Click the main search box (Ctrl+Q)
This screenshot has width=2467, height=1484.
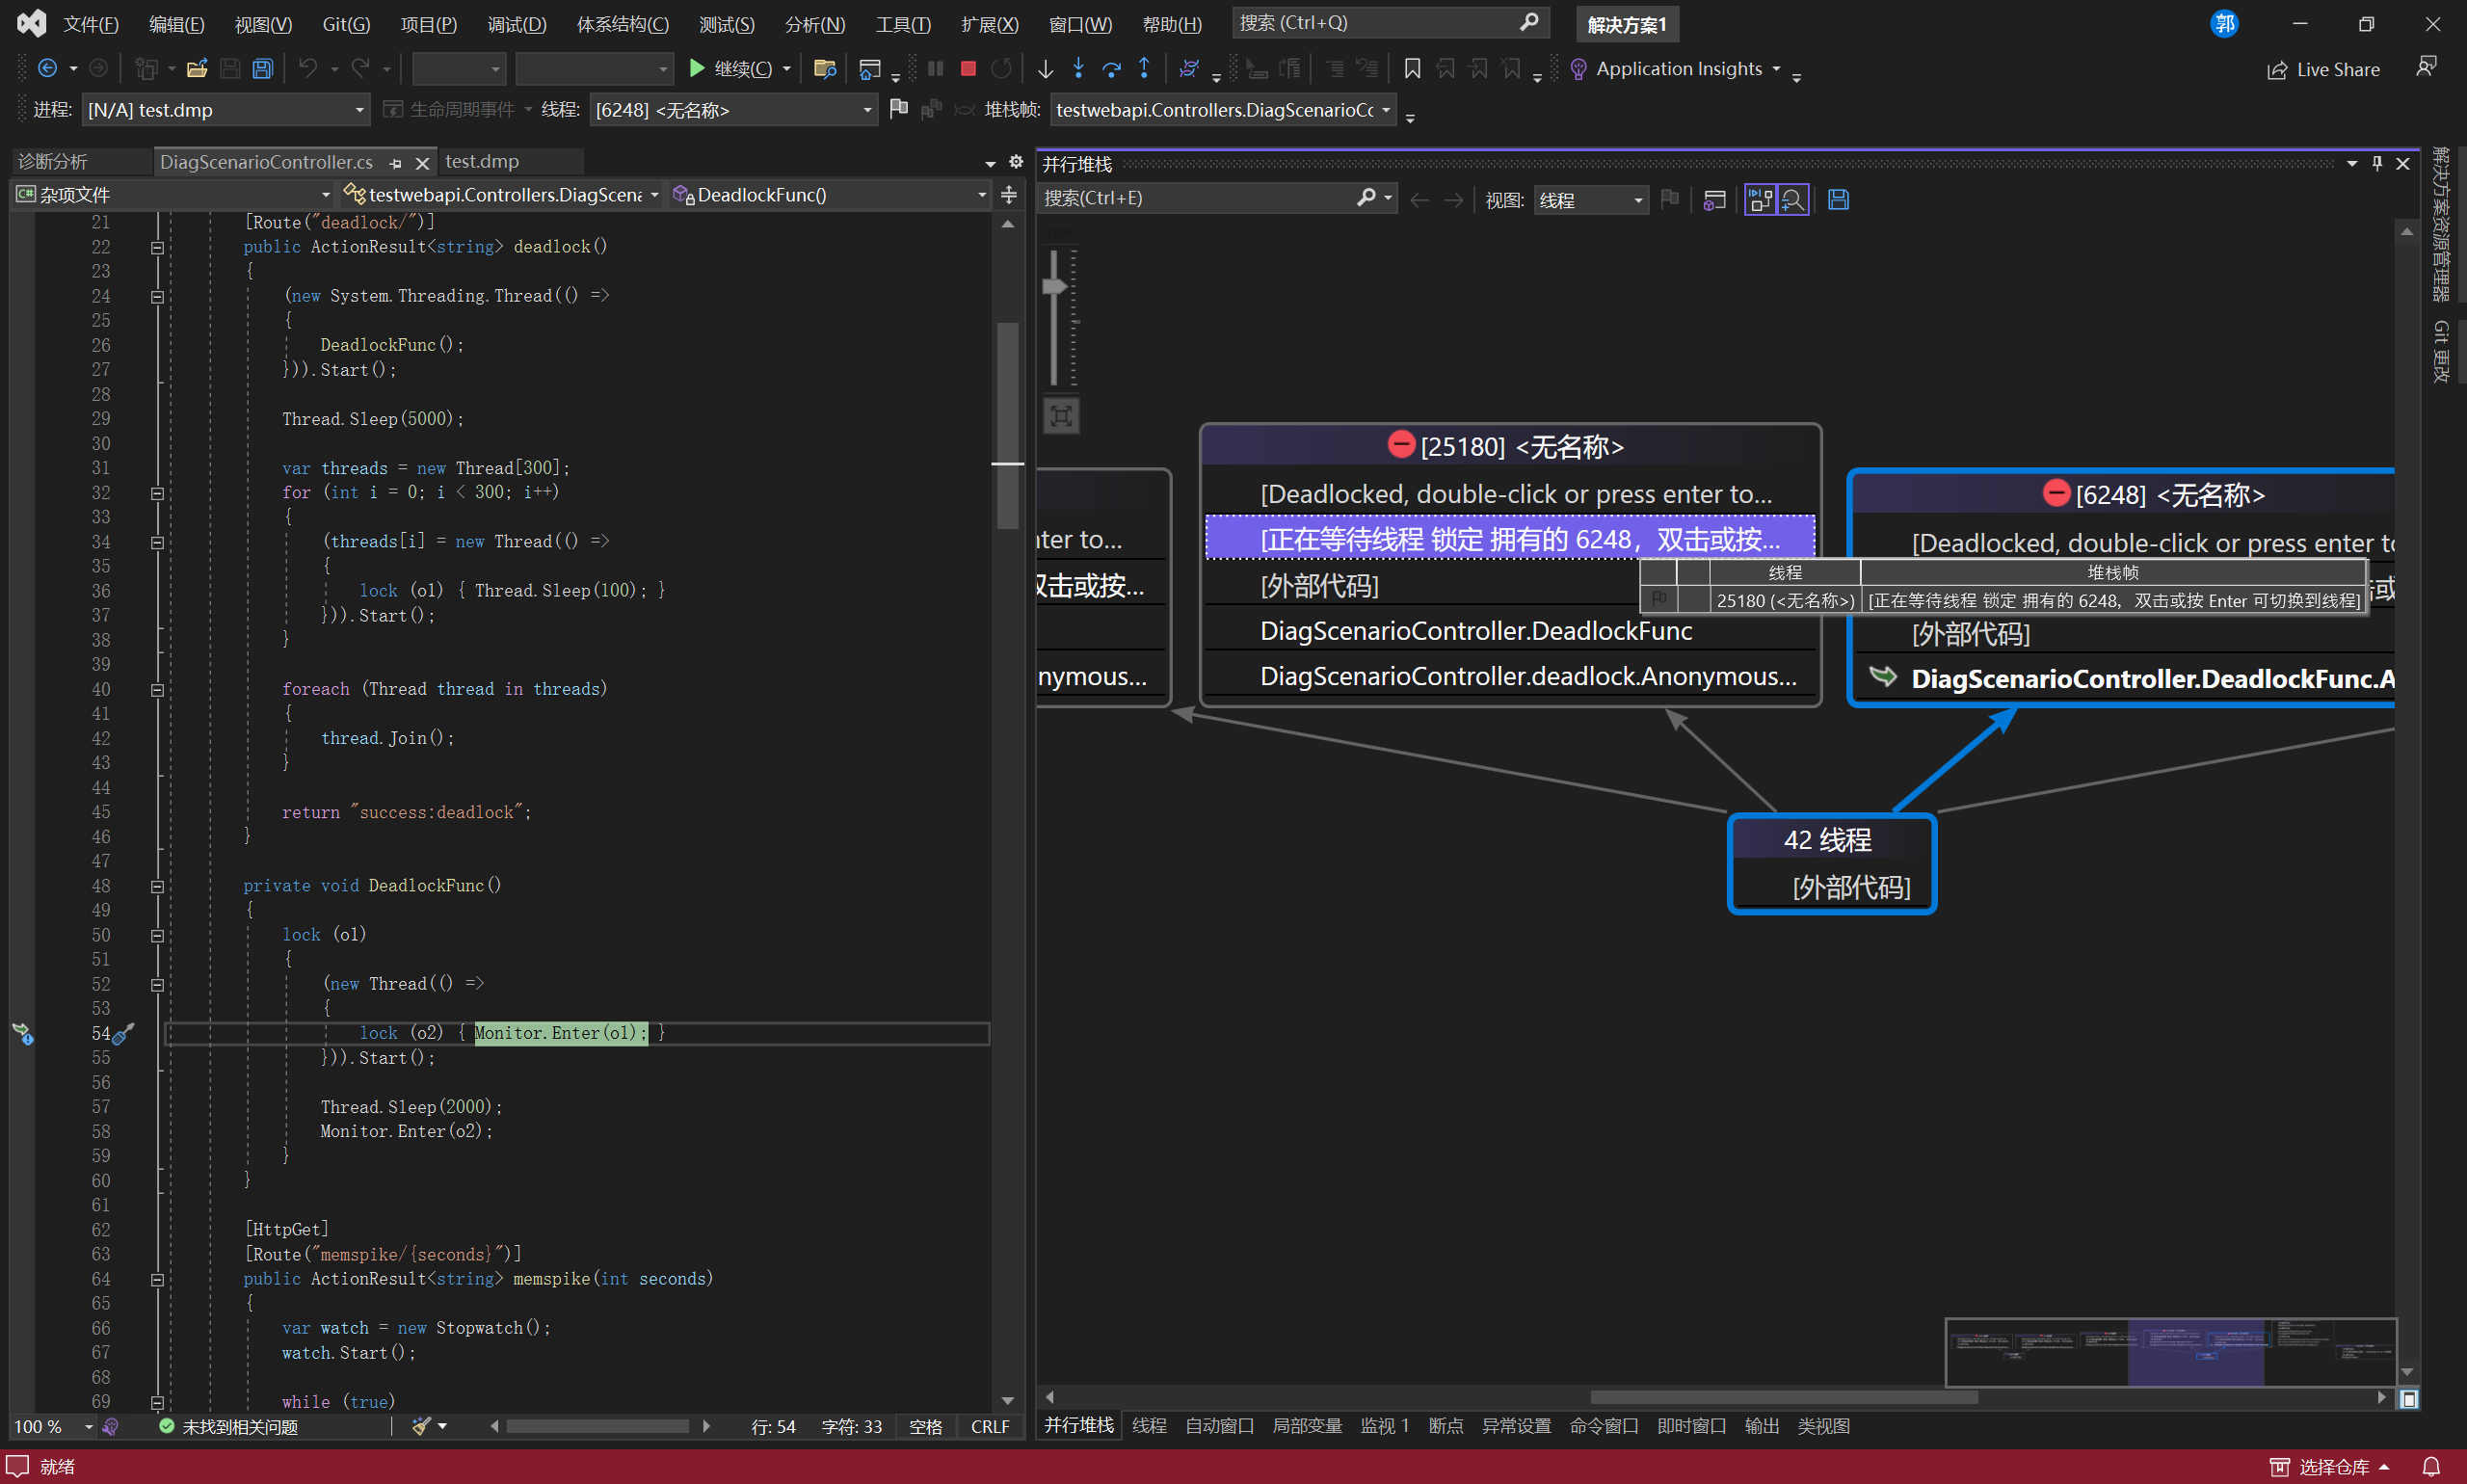pyautogui.click(x=1390, y=22)
